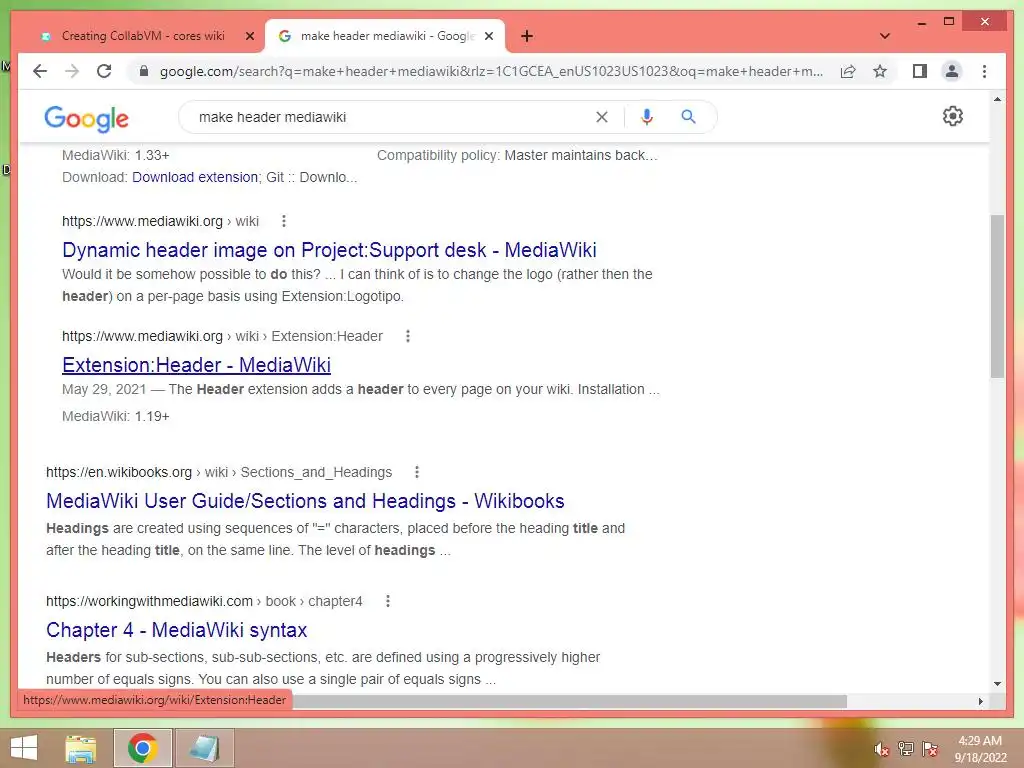Image resolution: width=1024 pixels, height=768 pixels.
Task: Open Chrome's three-dot menu
Action: click(984, 71)
